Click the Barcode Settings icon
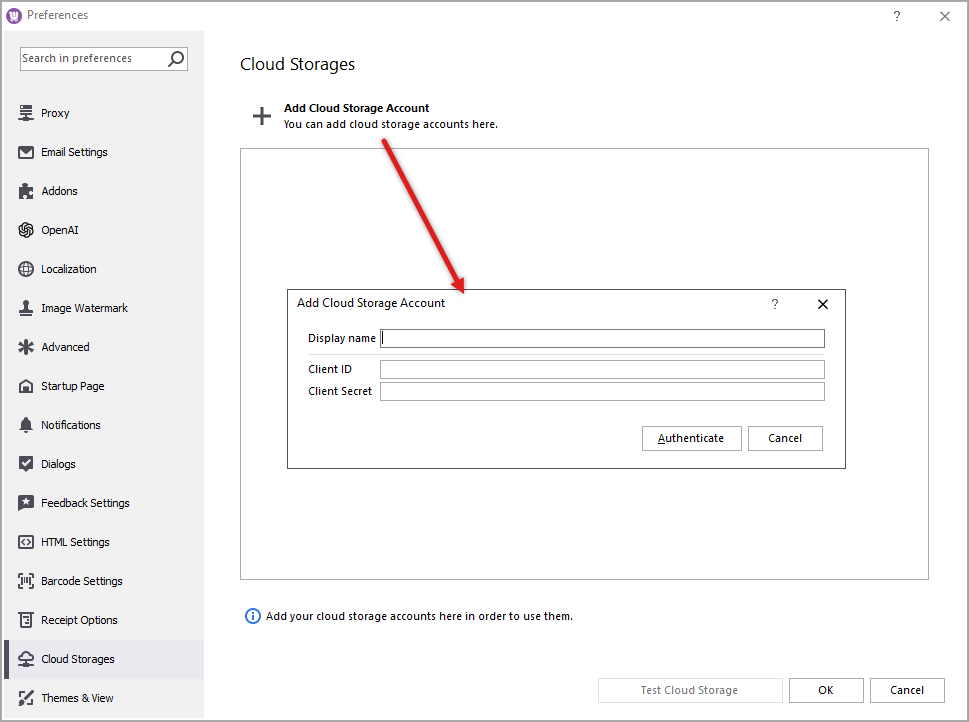 pos(25,580)
